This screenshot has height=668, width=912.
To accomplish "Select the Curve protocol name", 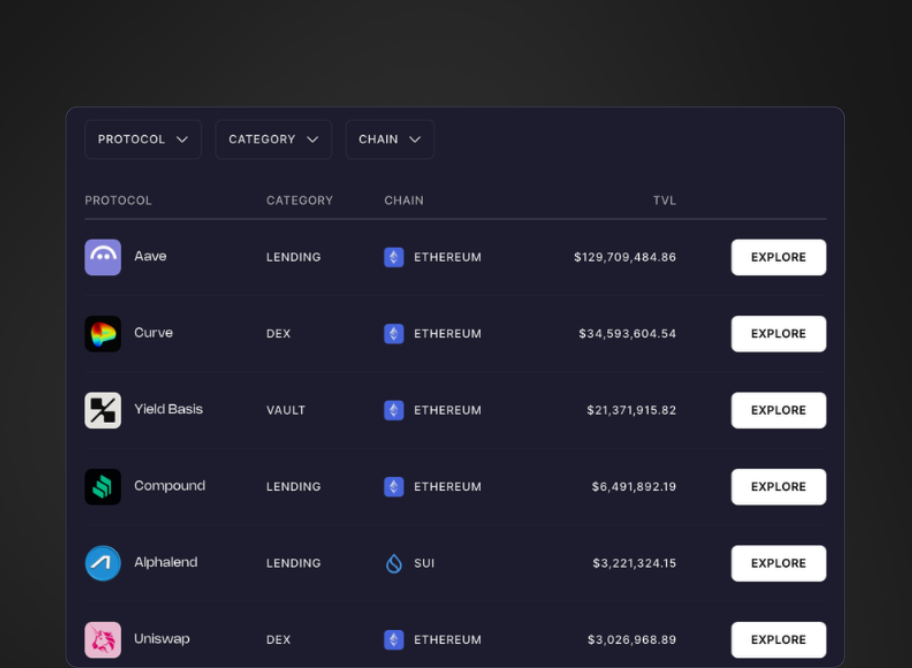I will [x=154, y=333].
